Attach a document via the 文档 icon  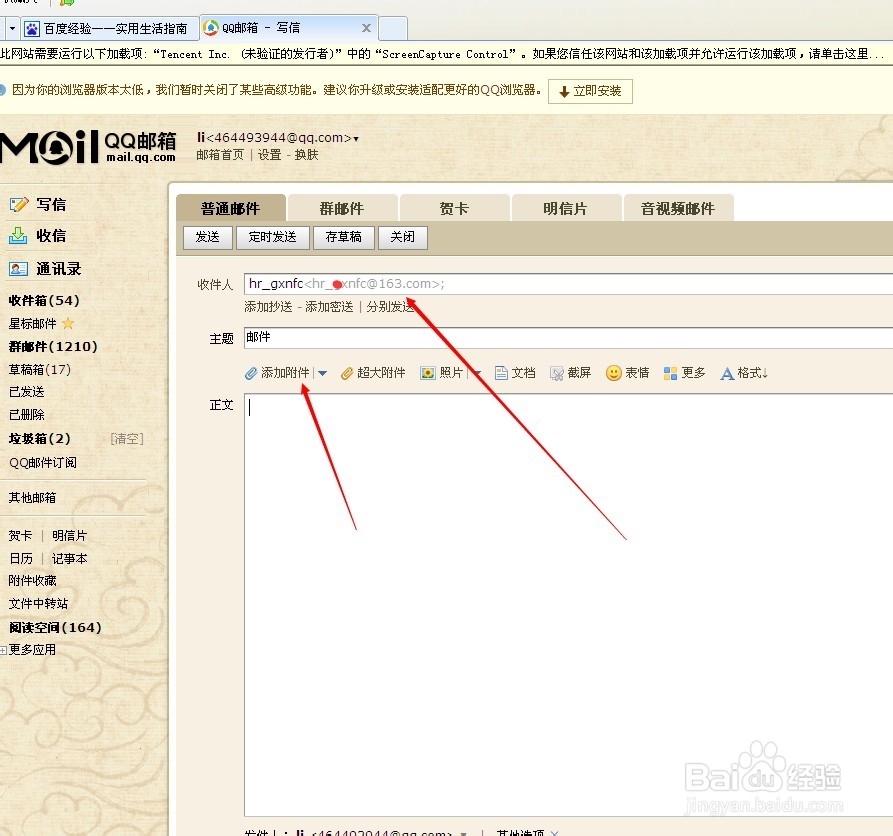pos(503,372)
